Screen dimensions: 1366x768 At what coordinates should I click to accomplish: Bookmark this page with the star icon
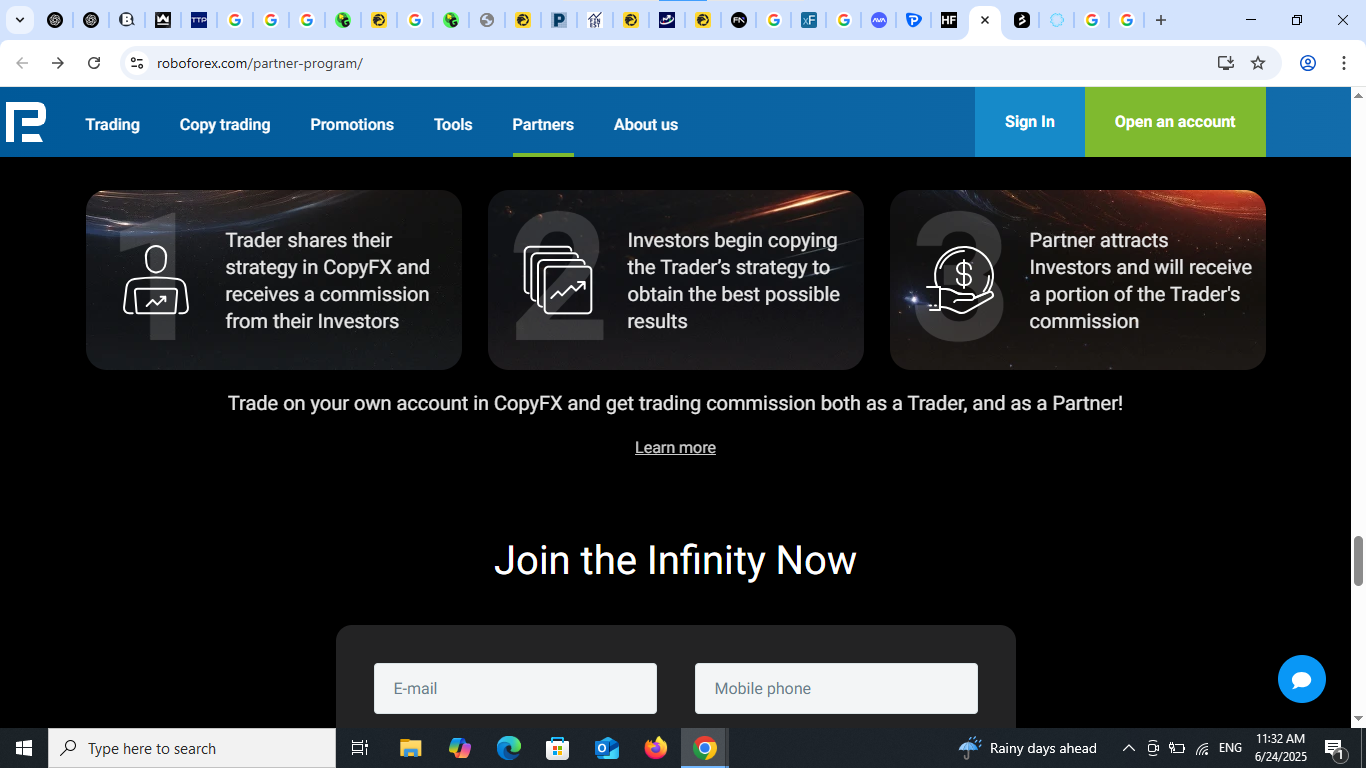(1258, 63)
